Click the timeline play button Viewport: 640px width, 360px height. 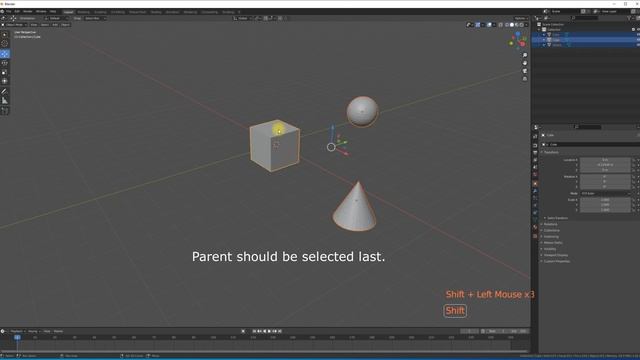tap(269, 331)
